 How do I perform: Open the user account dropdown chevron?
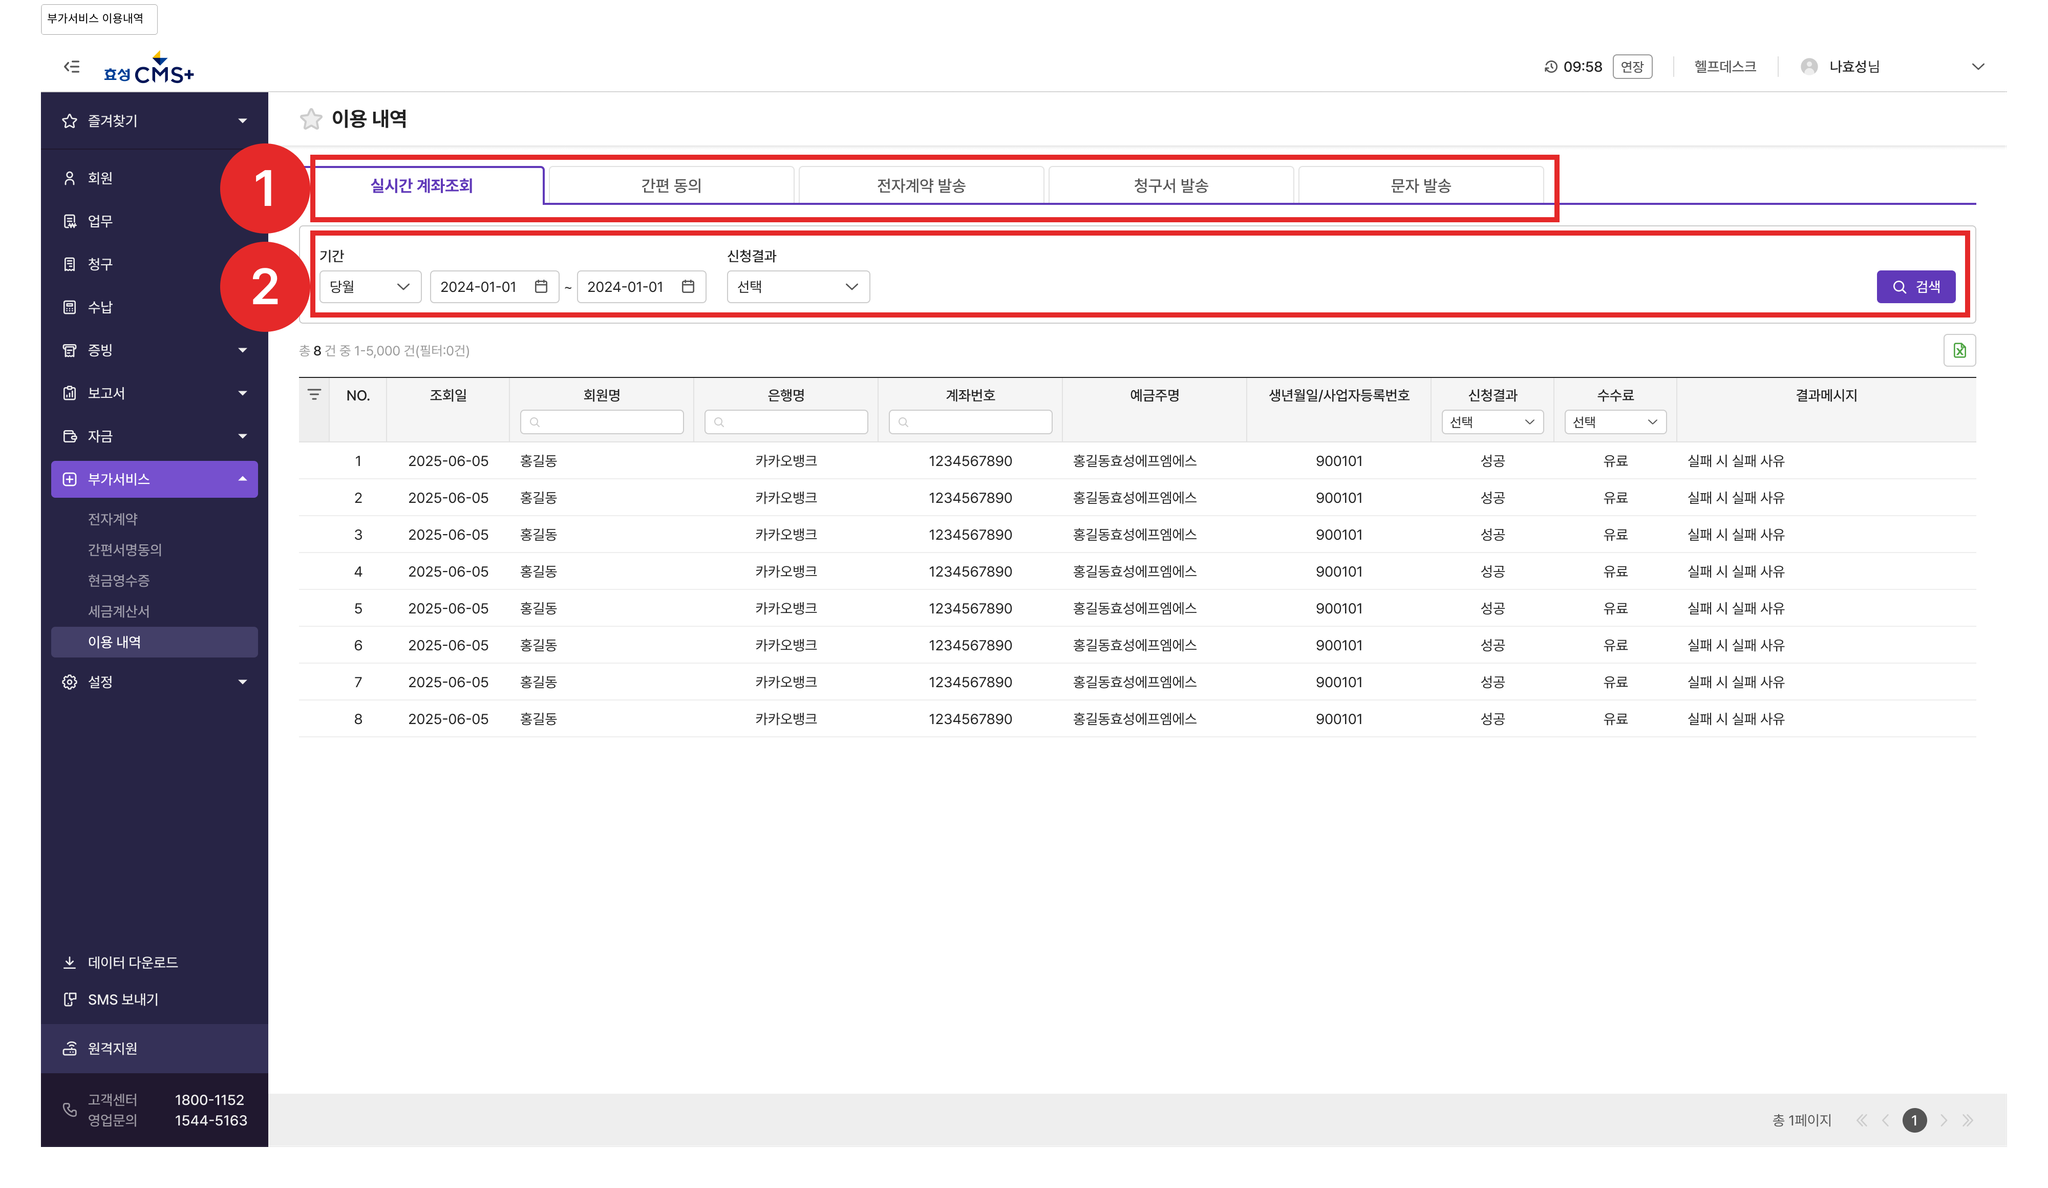click(1977, 67)
